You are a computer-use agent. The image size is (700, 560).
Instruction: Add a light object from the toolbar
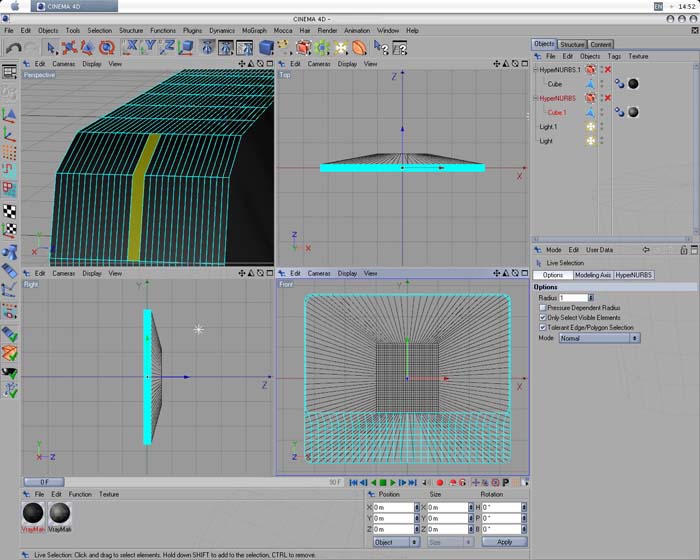[x=341, y=48]
